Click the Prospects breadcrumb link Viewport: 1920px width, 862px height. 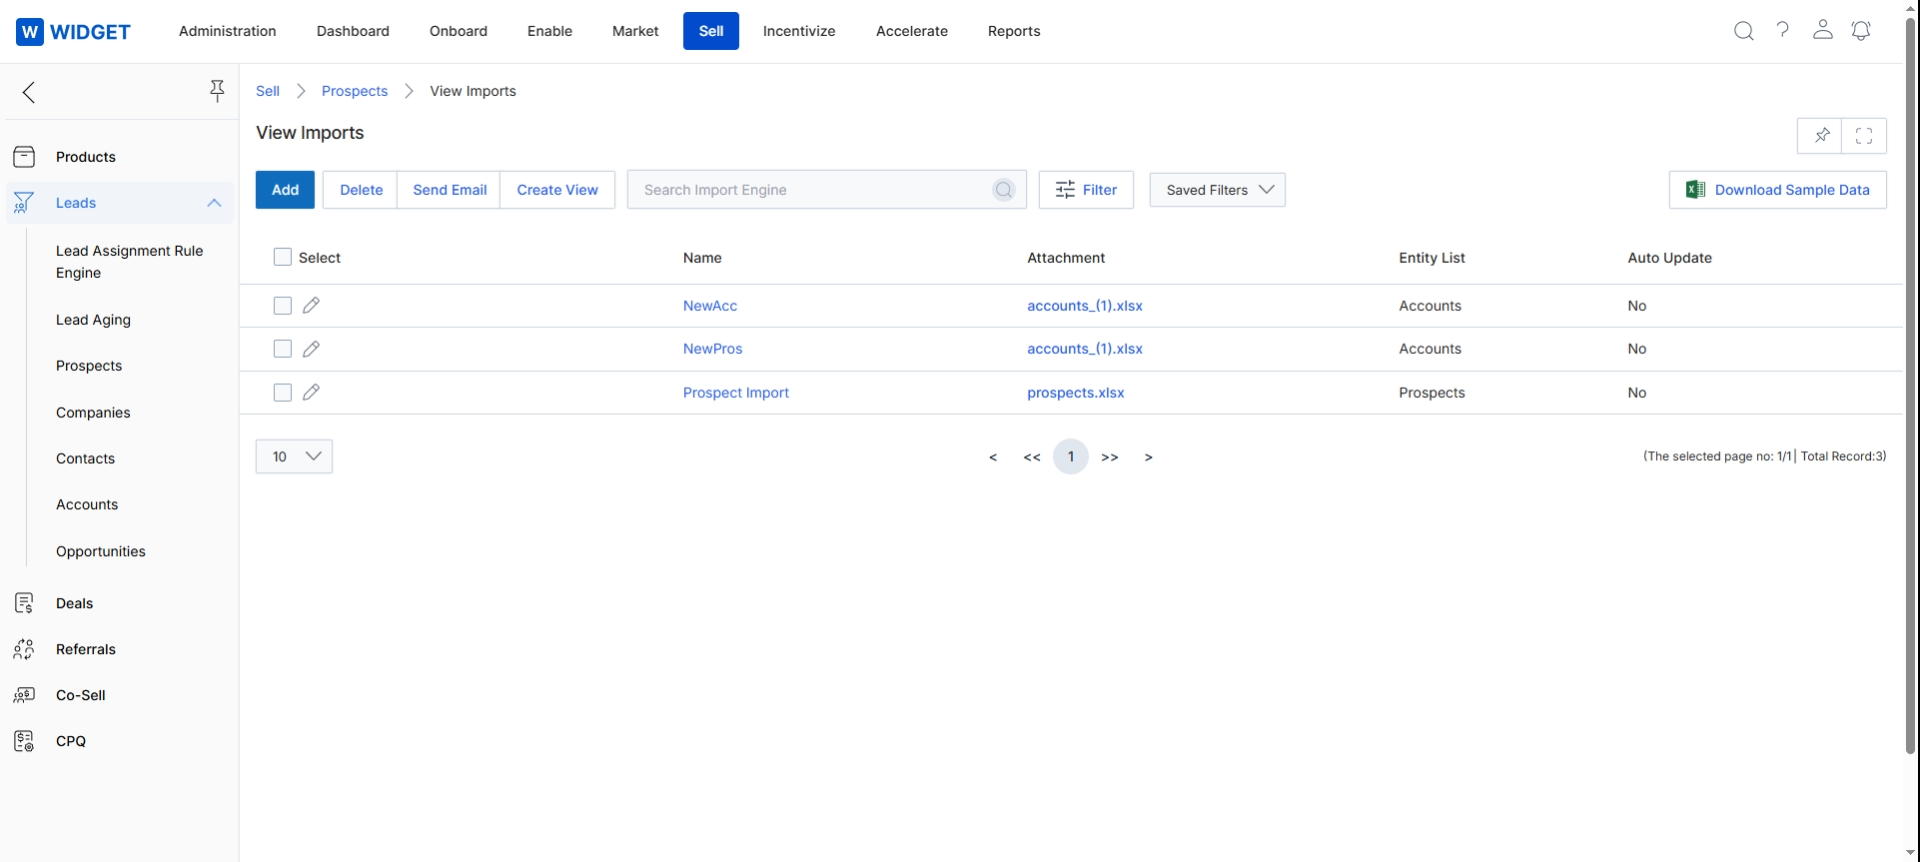pyautogui.click(x=355, y=91)
